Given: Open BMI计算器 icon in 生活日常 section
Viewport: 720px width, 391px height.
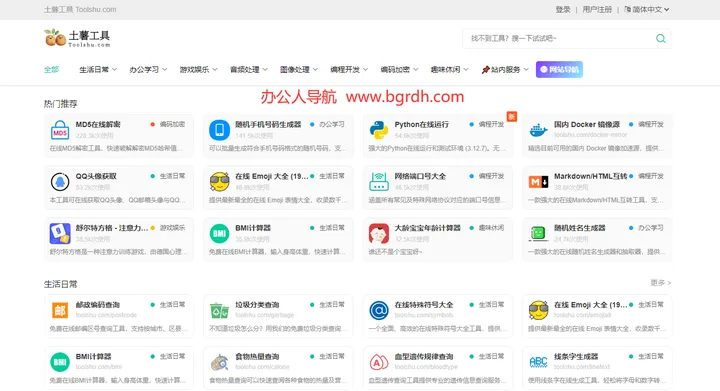Looking at the screenshot, I should pos(60,362).
